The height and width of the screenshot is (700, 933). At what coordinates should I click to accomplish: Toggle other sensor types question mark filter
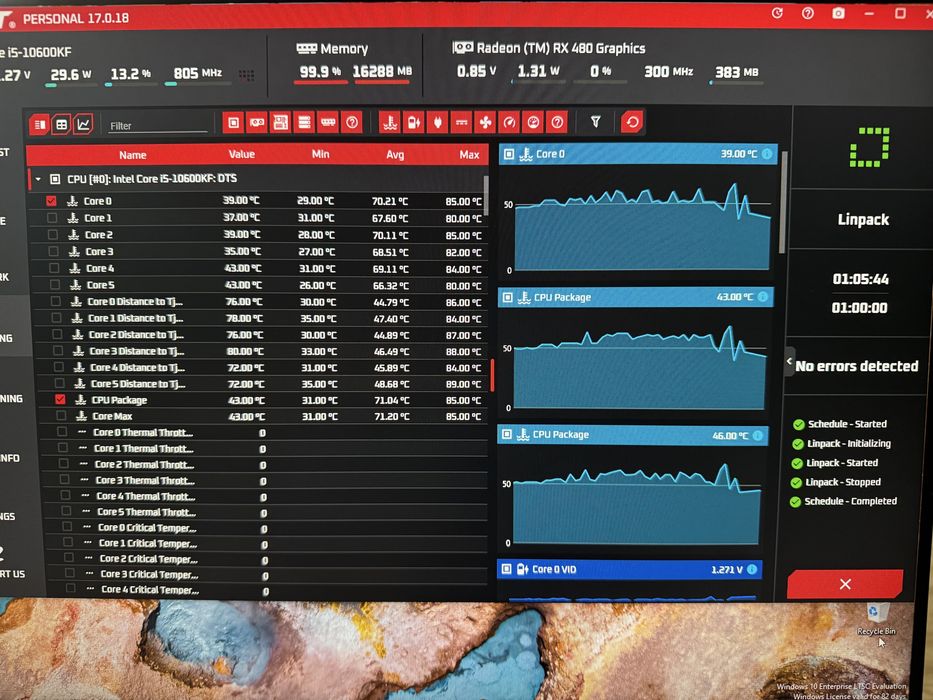(x=557, y=123)
